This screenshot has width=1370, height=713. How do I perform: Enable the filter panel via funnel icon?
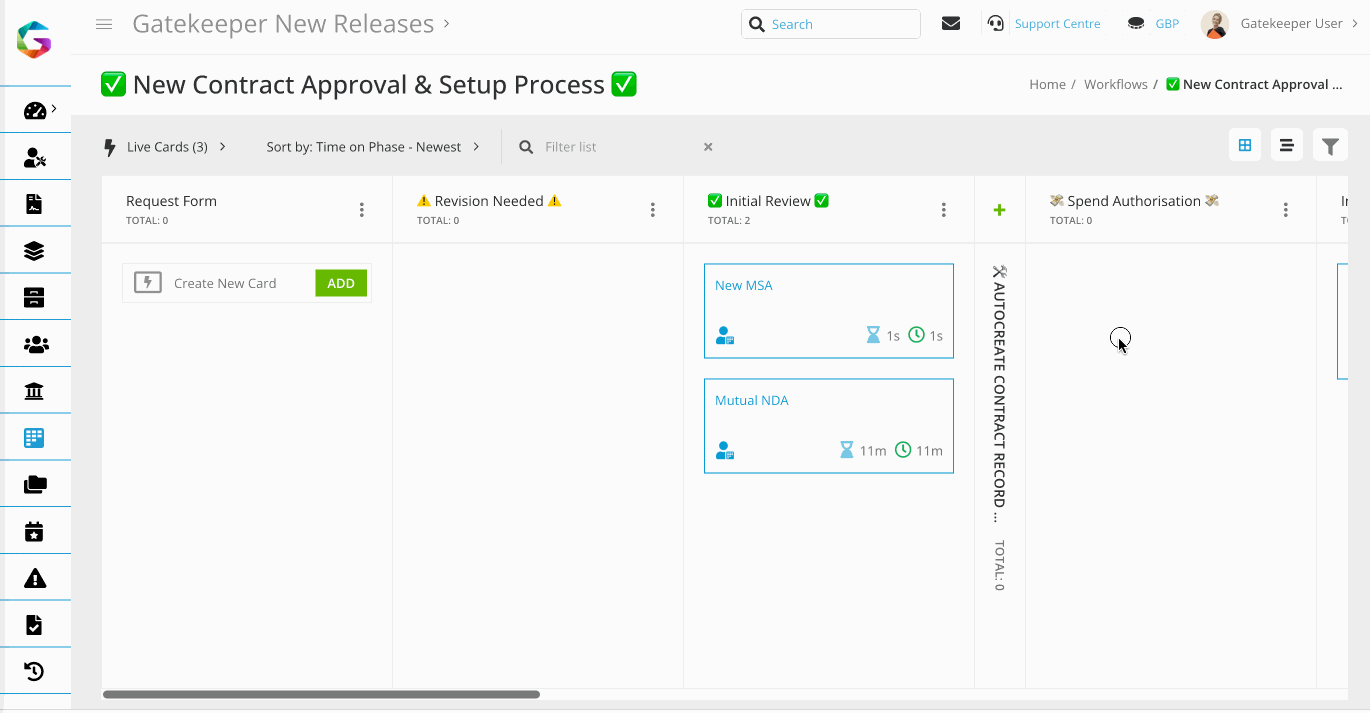click(1330, 145)
